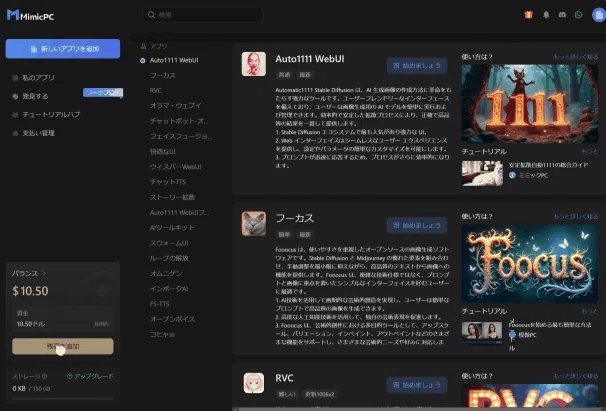The image size is (606, 411).
Task: Click もっと詳しく知る link in RVC card
Action: (x=576, y=376)
